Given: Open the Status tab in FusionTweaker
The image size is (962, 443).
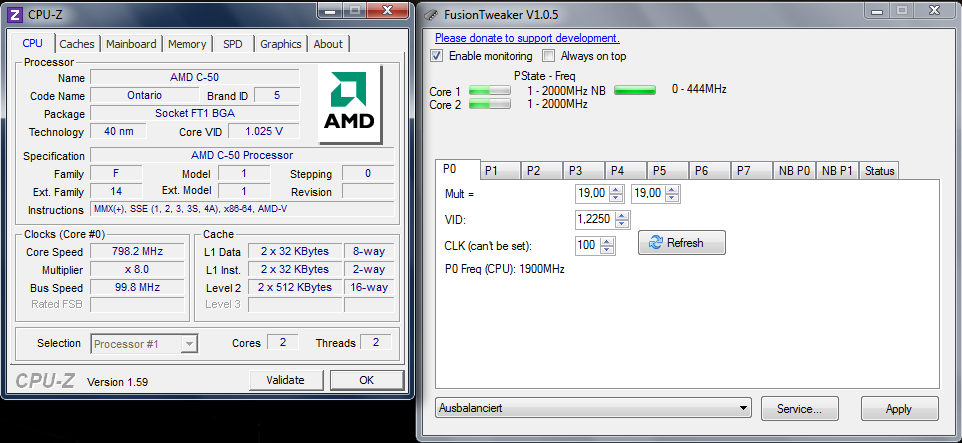Looking at the screenshot, I should (x=879, y=171).
